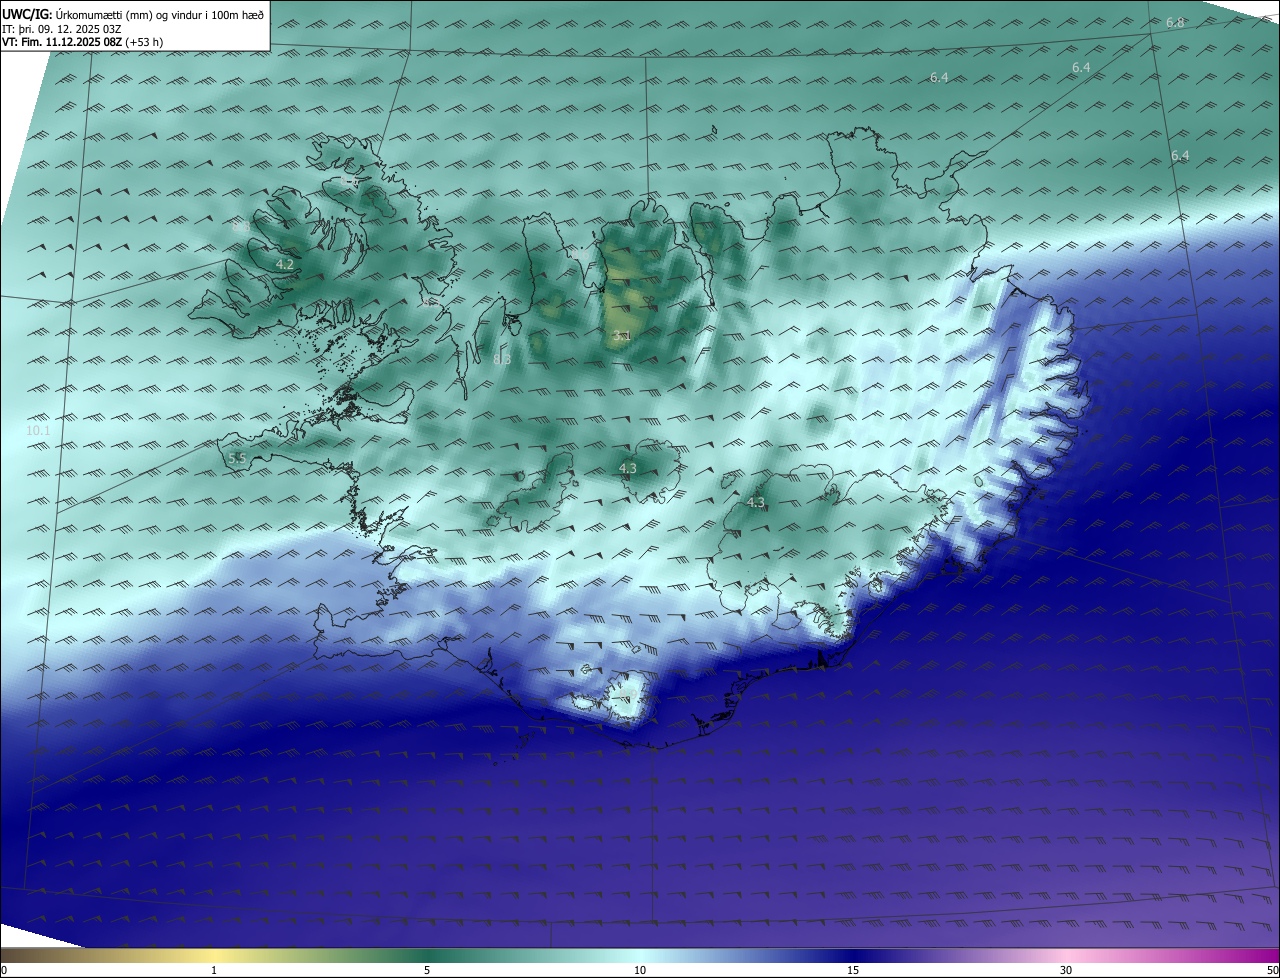Image resolution: width=1280 pixels, height=978 pixels.
Task: Click the colorbar tick label 50
Action: click(x=1272, y=970)
